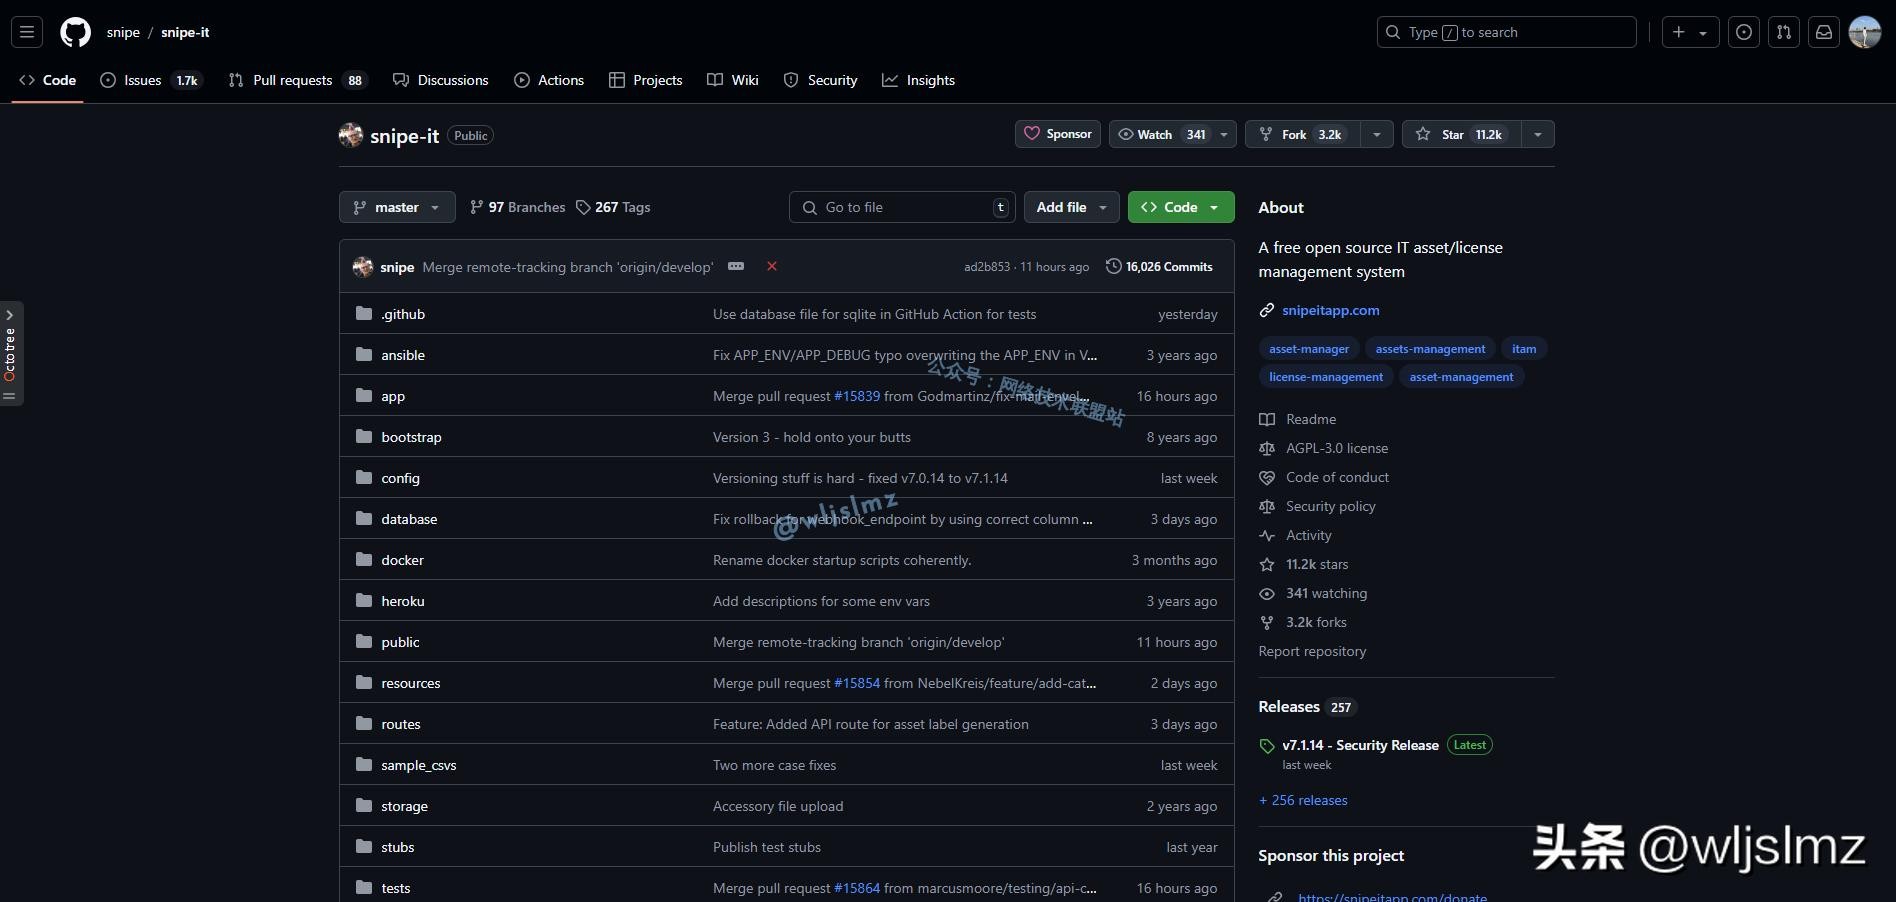The image size is (1896, 902).
Task: Click the Go to file search field
Action: 900,207
